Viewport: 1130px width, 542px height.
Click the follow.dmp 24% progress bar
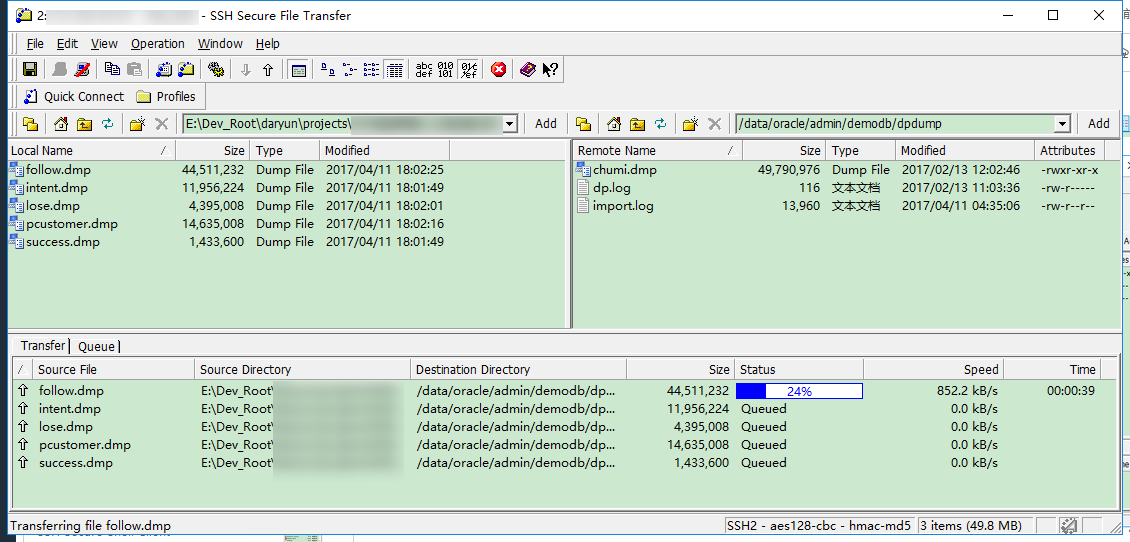coord(799,391)
